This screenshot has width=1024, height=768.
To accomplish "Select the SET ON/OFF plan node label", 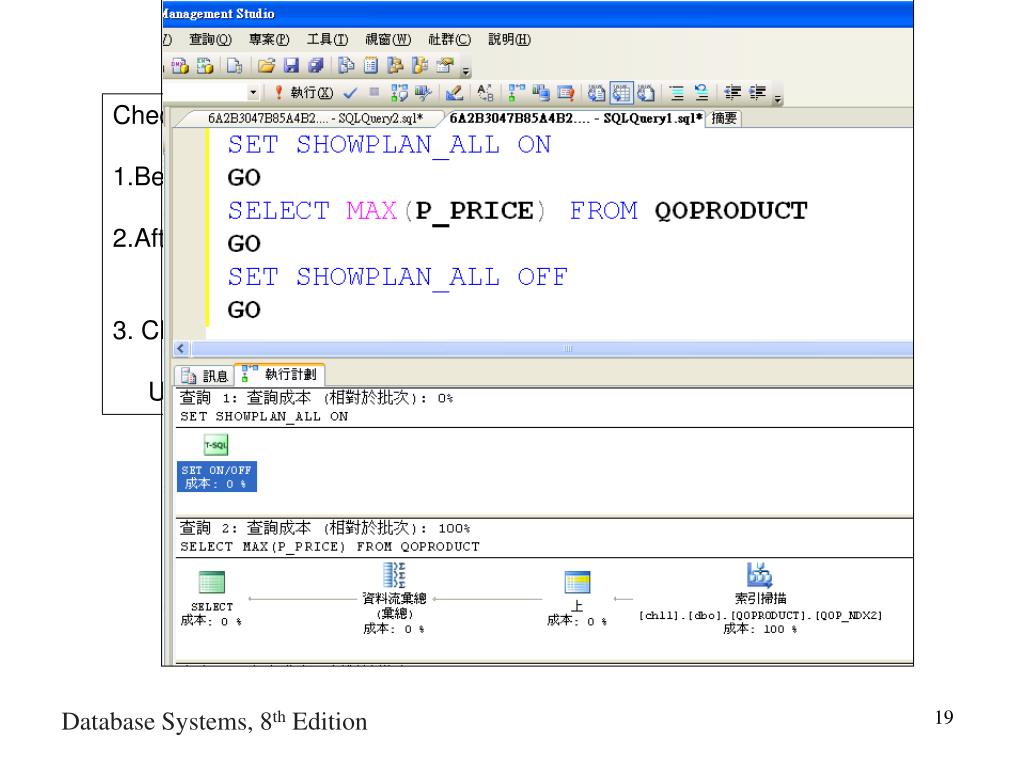I will point(217,477).
